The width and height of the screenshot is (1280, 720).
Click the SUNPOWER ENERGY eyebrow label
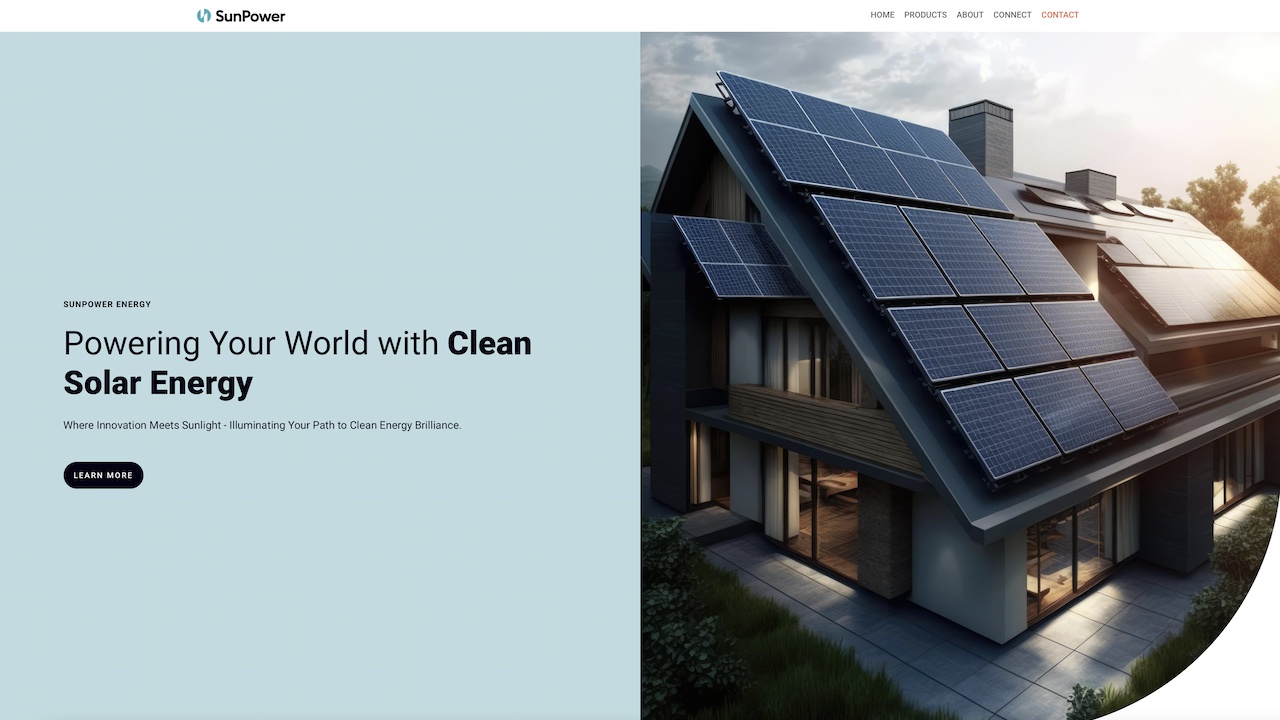(x=107, y=304)
